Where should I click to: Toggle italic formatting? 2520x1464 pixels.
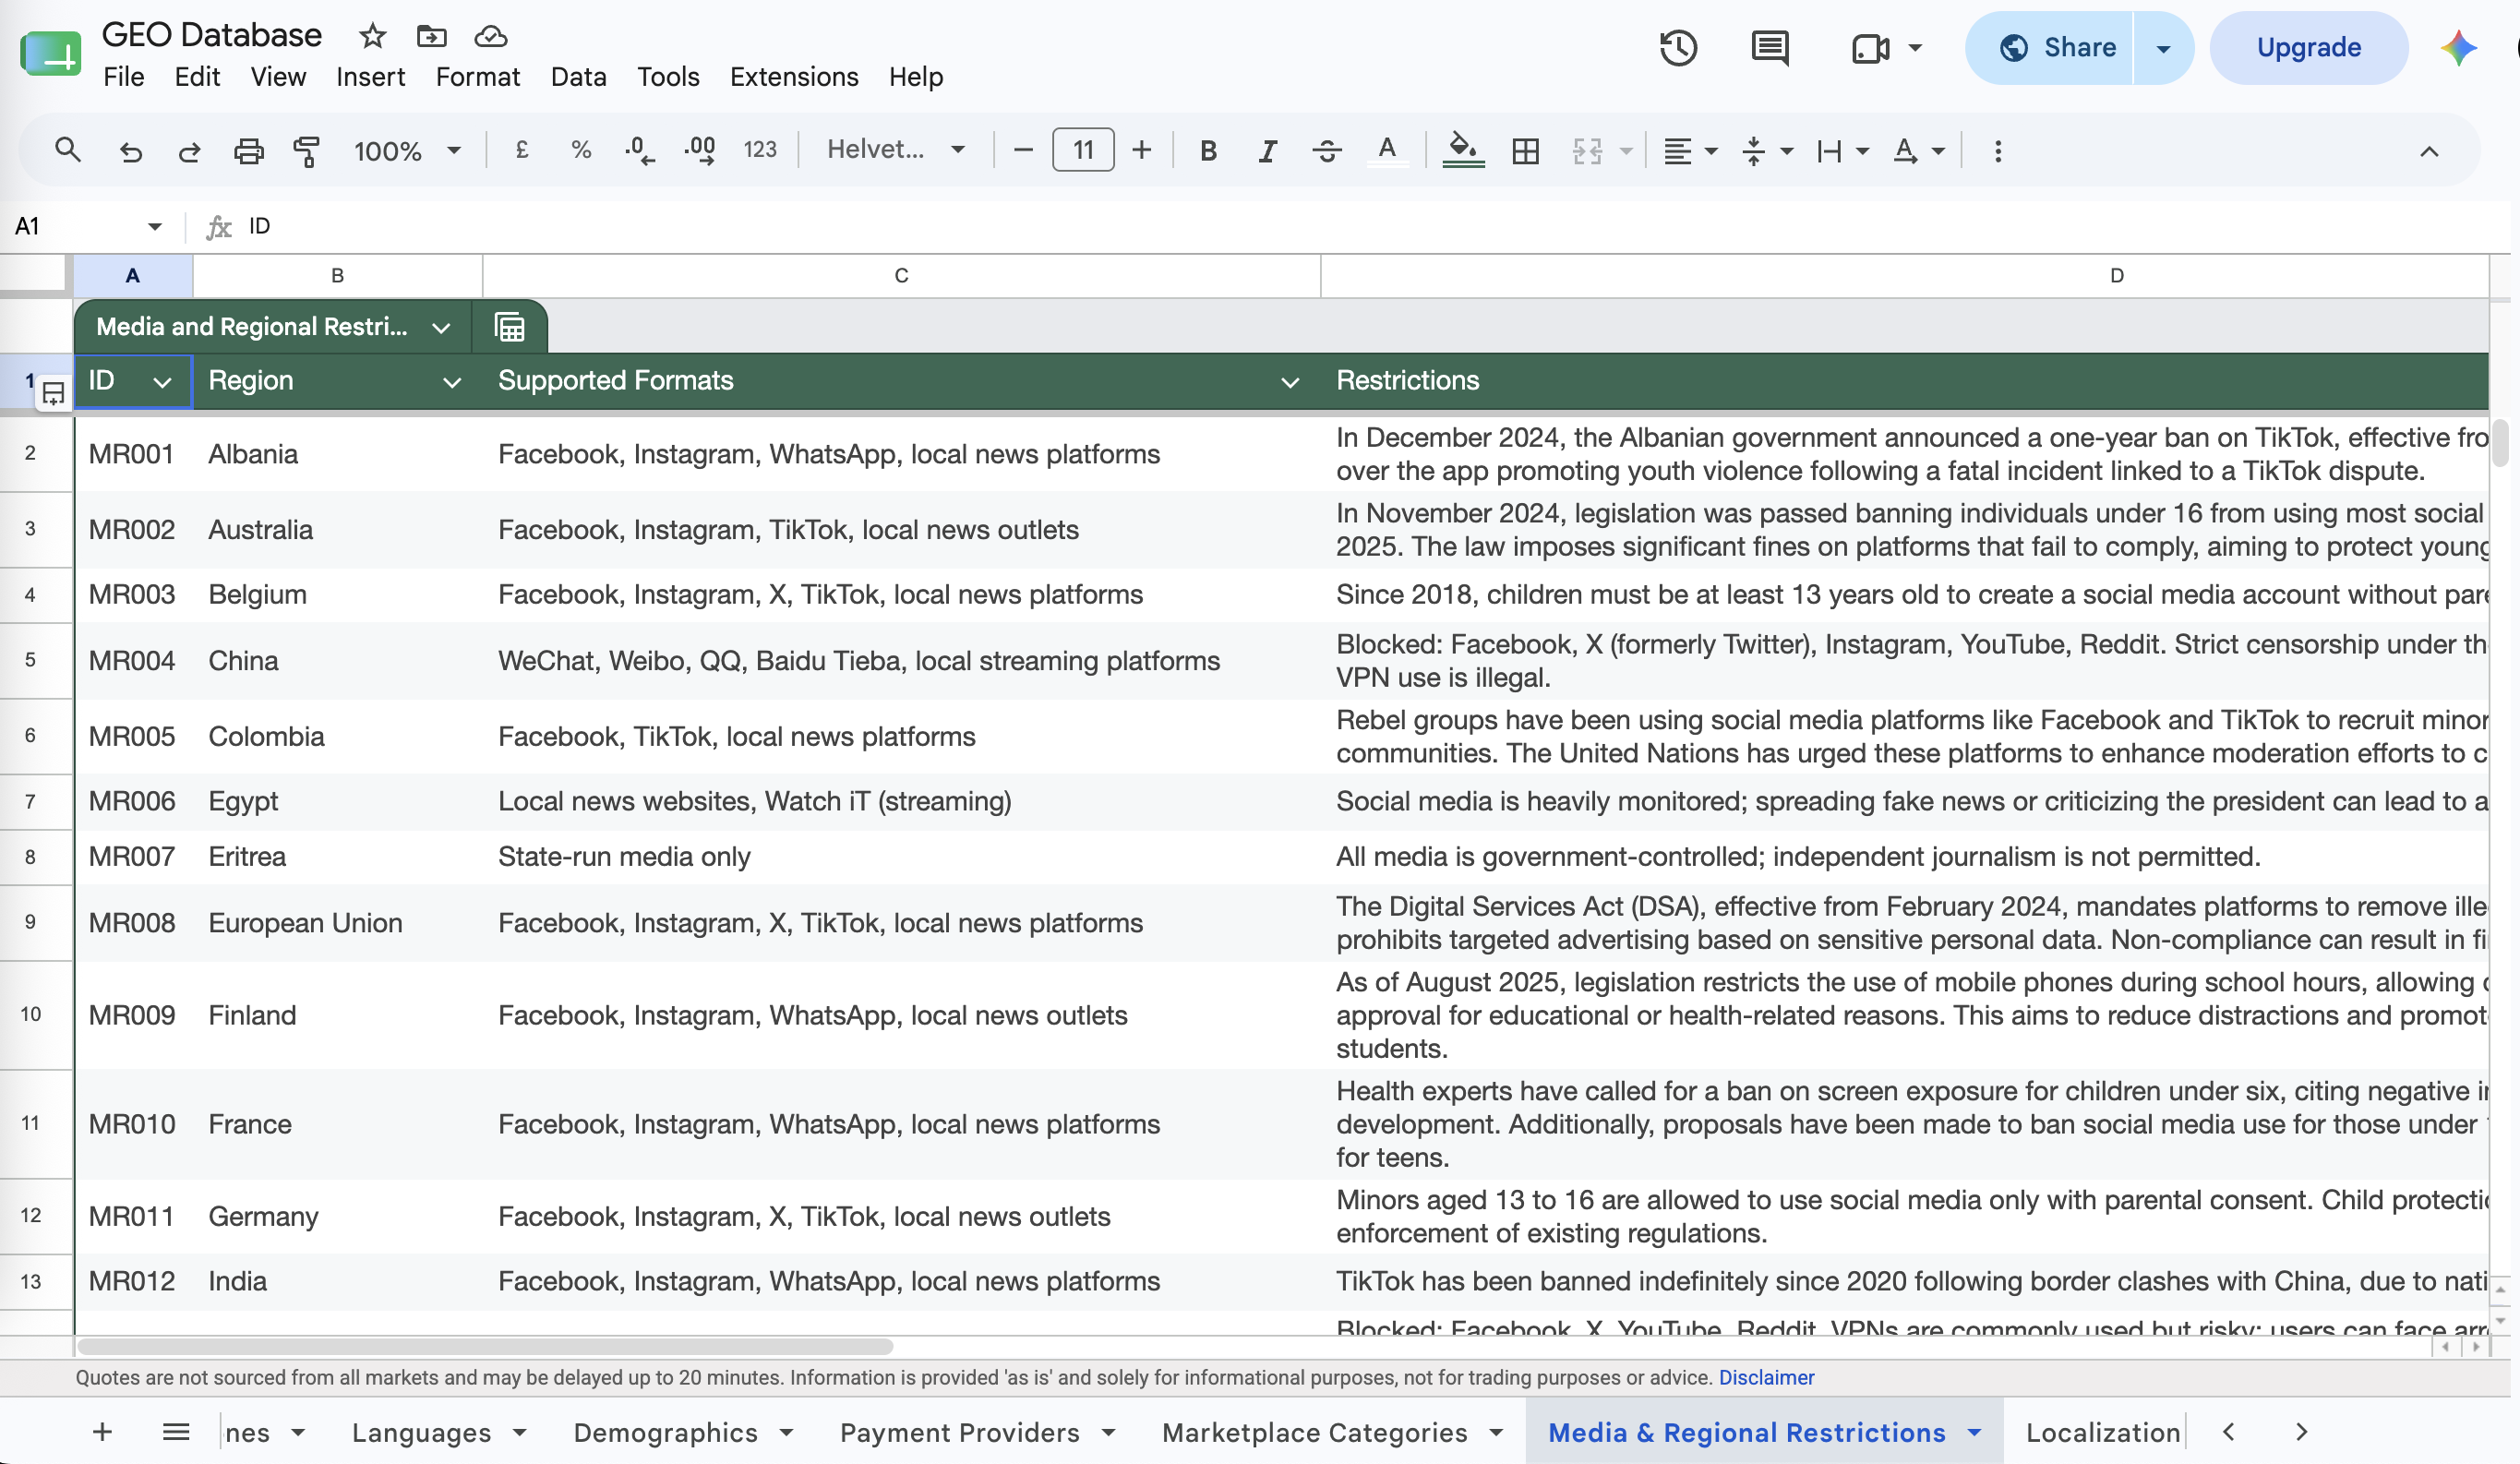tap(1267, 151)
